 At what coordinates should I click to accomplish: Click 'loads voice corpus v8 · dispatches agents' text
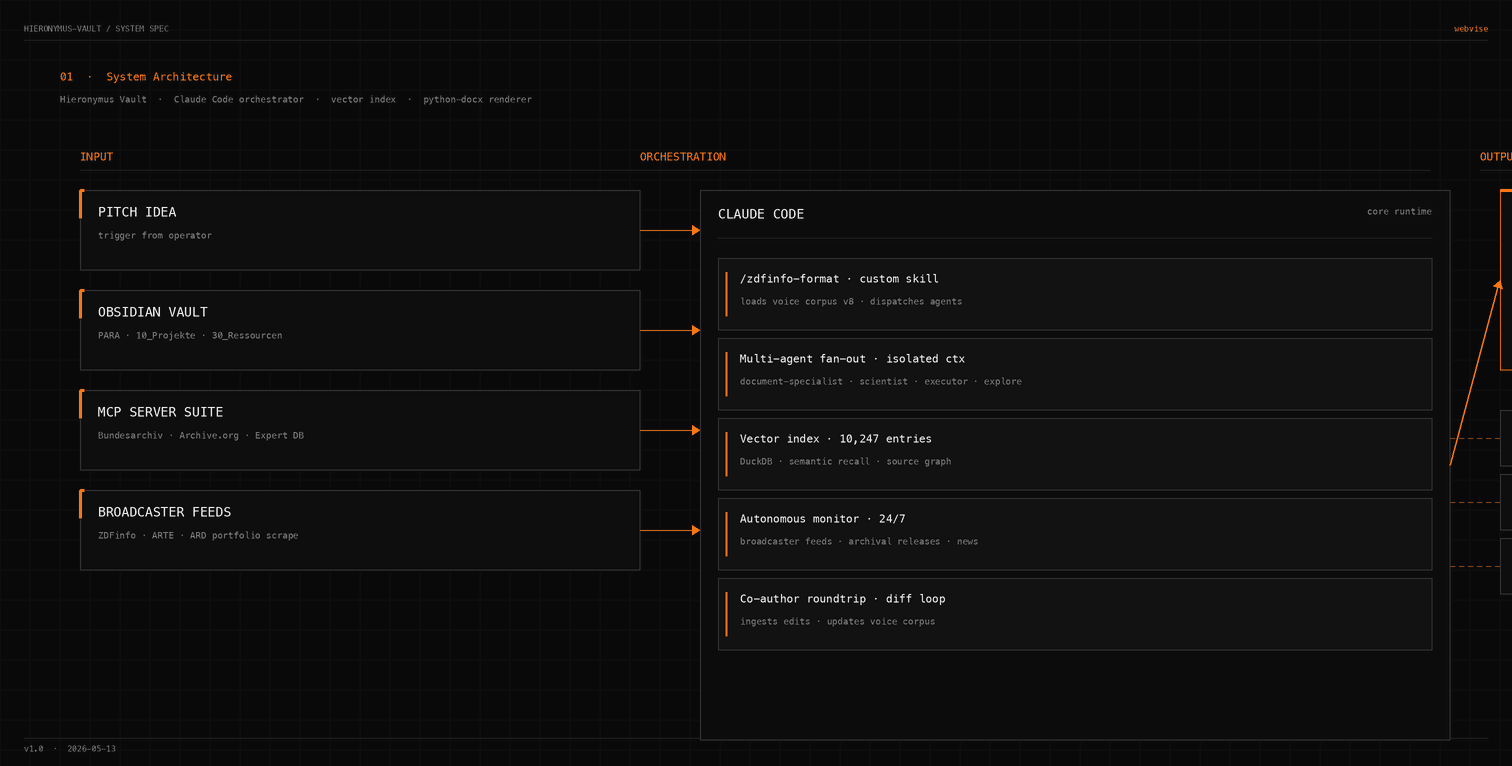pyautogui.click(x=851, y=302)
